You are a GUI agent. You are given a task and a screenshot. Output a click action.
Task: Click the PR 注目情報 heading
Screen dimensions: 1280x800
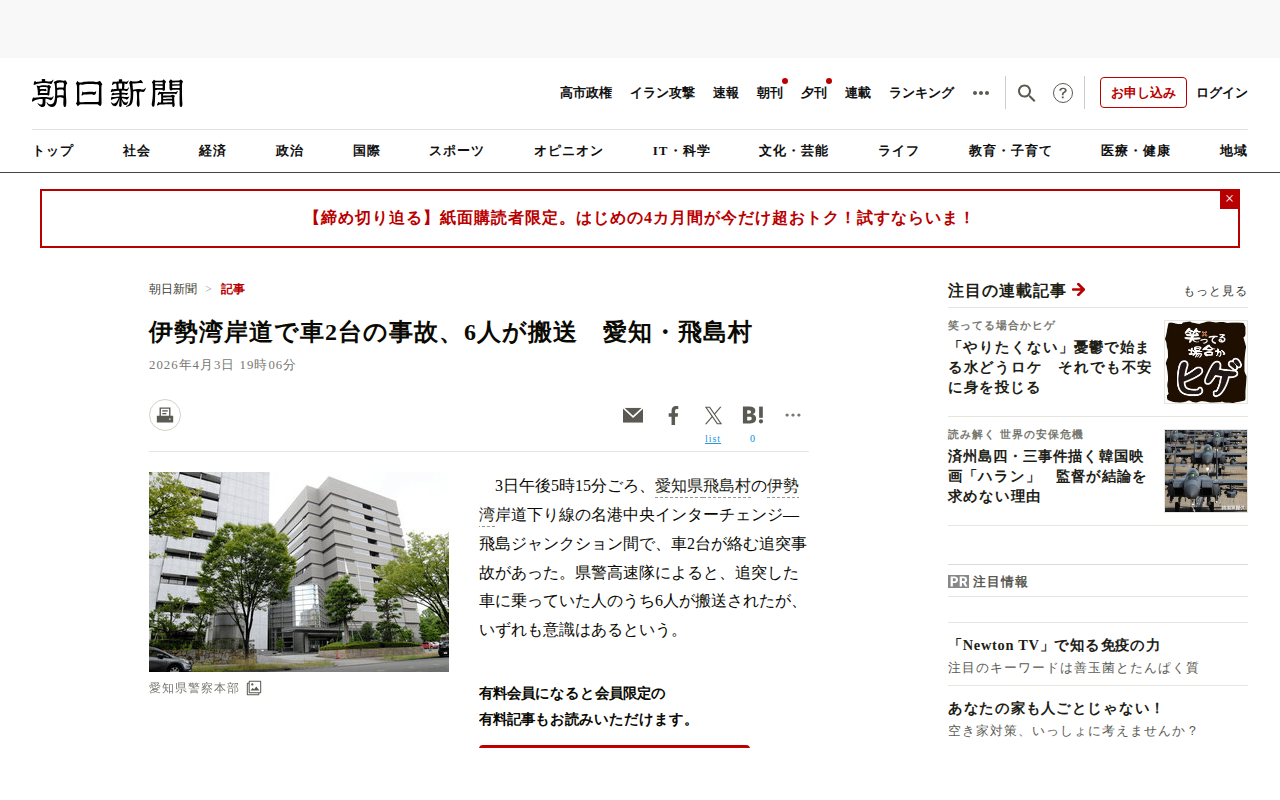(988, 581)
